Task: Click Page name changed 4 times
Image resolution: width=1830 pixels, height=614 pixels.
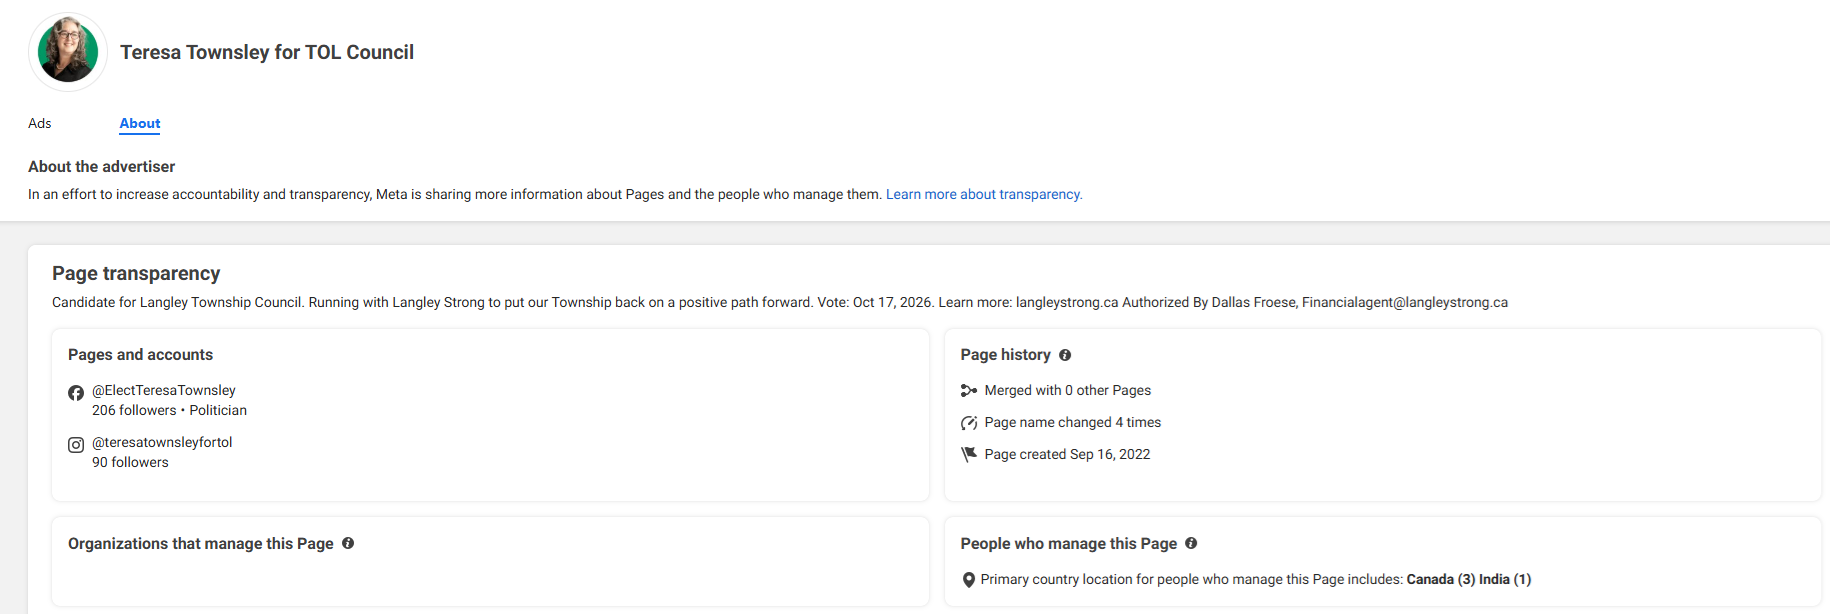Action: (x=1072, y=422)
